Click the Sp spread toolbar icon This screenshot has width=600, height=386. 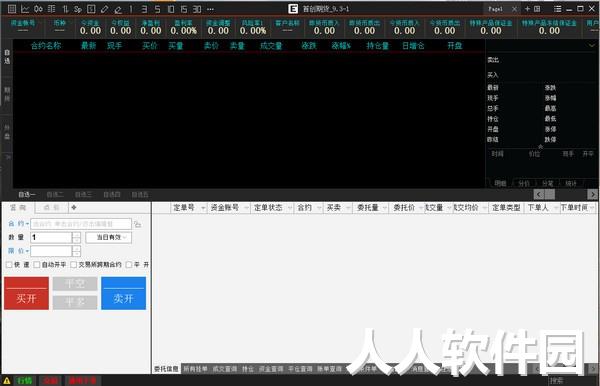point(78,9)
